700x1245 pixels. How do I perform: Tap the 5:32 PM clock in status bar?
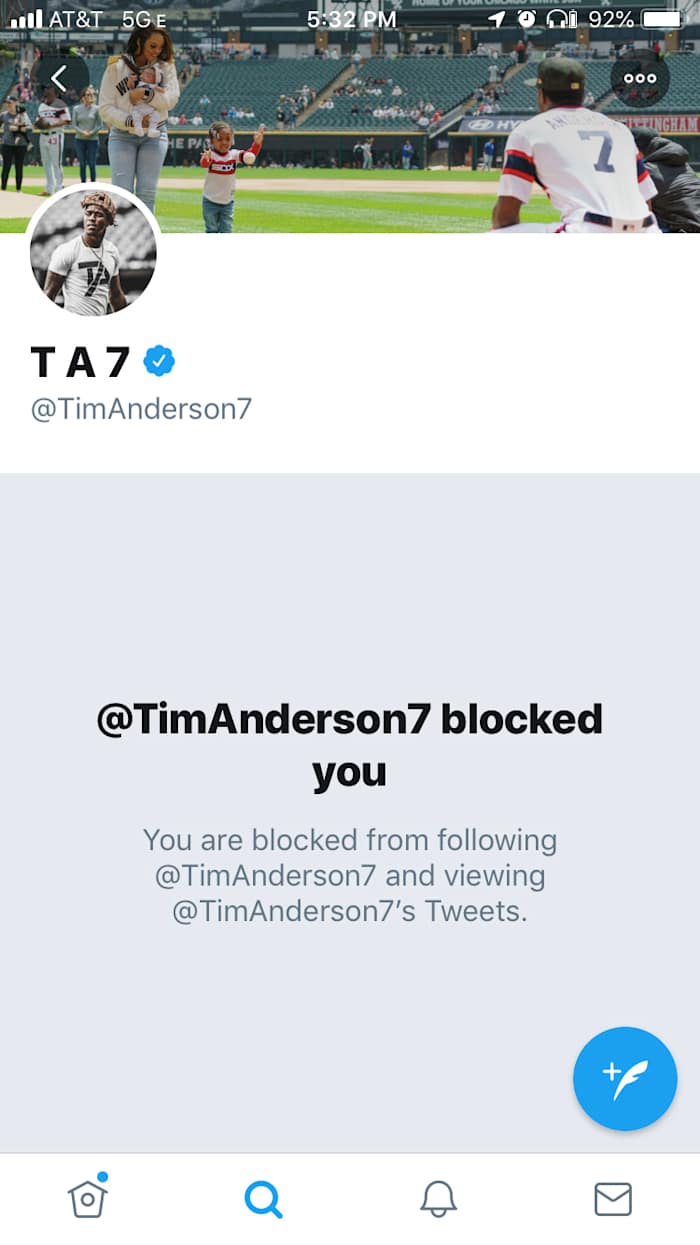(x=351, y=18)
